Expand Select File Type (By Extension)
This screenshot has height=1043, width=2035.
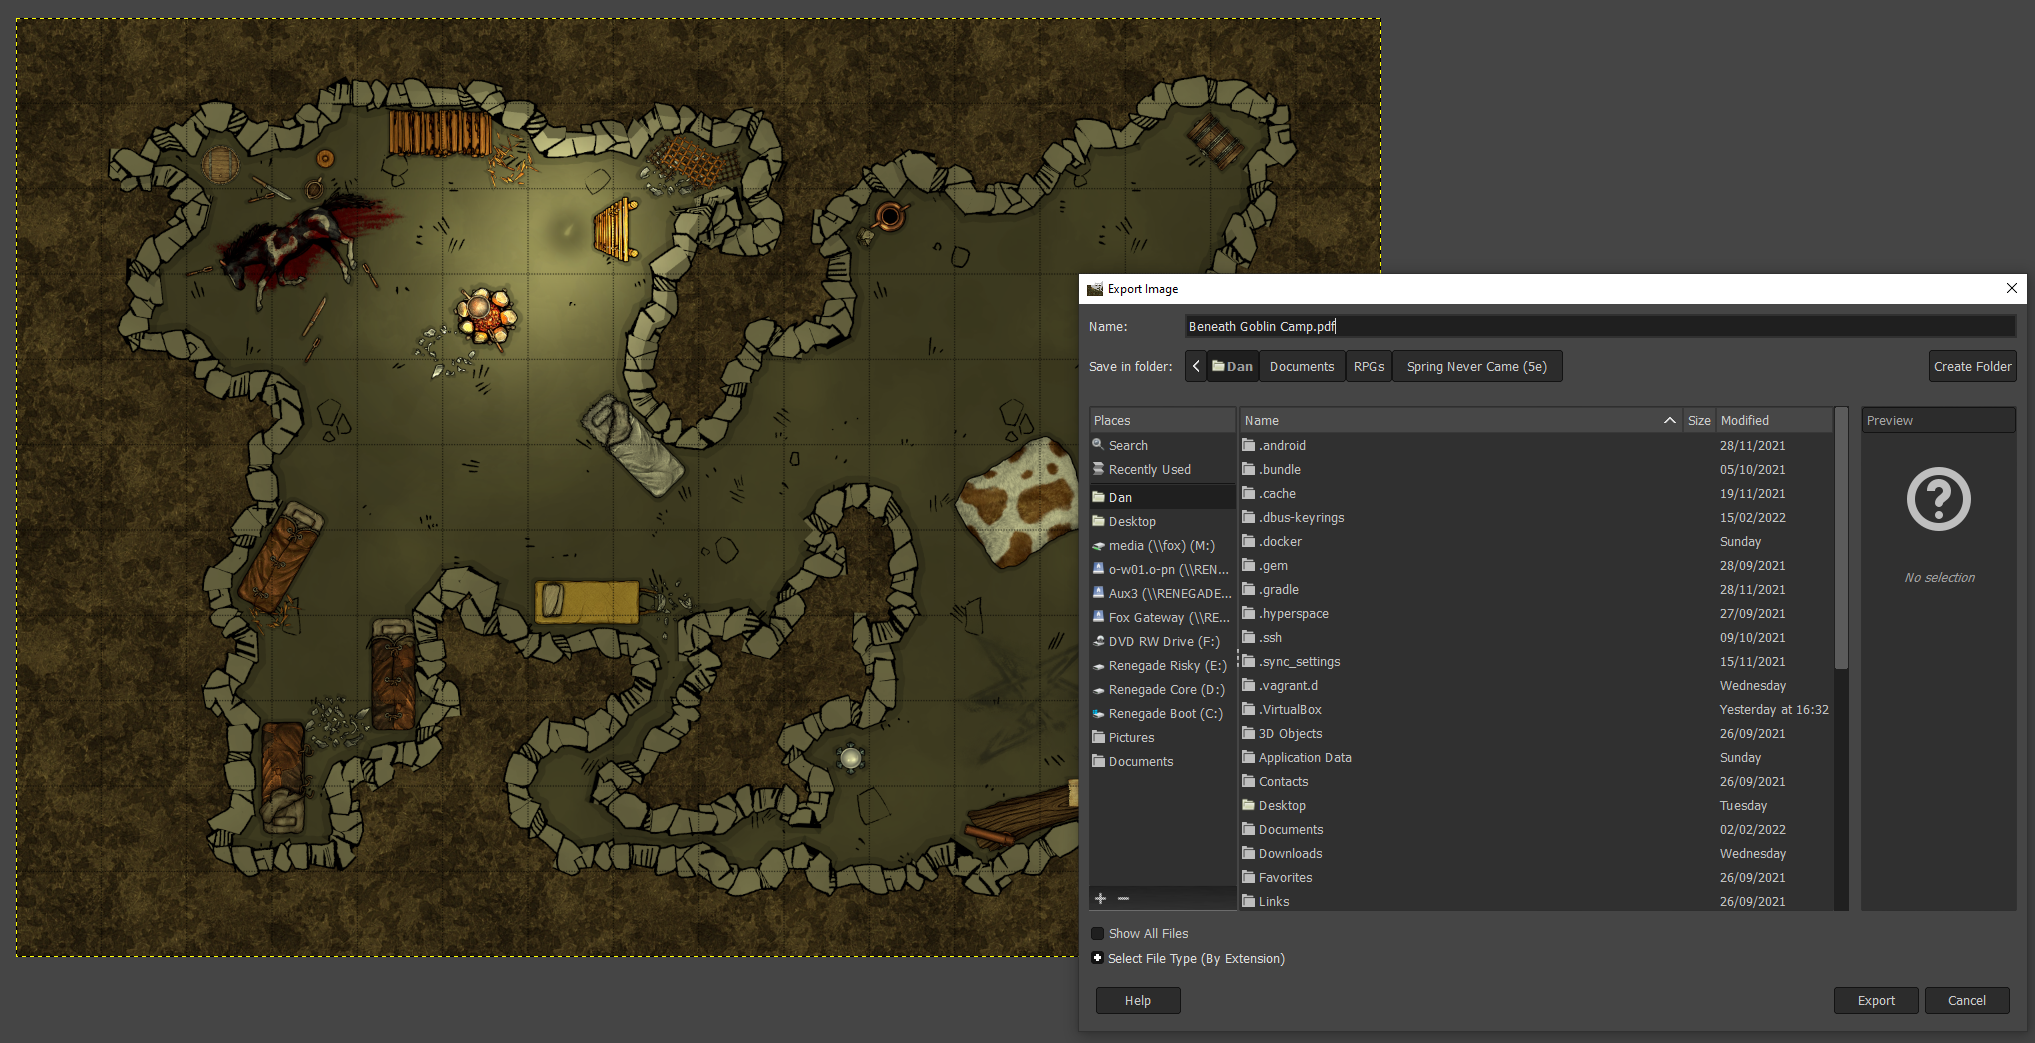[1098, 958]
